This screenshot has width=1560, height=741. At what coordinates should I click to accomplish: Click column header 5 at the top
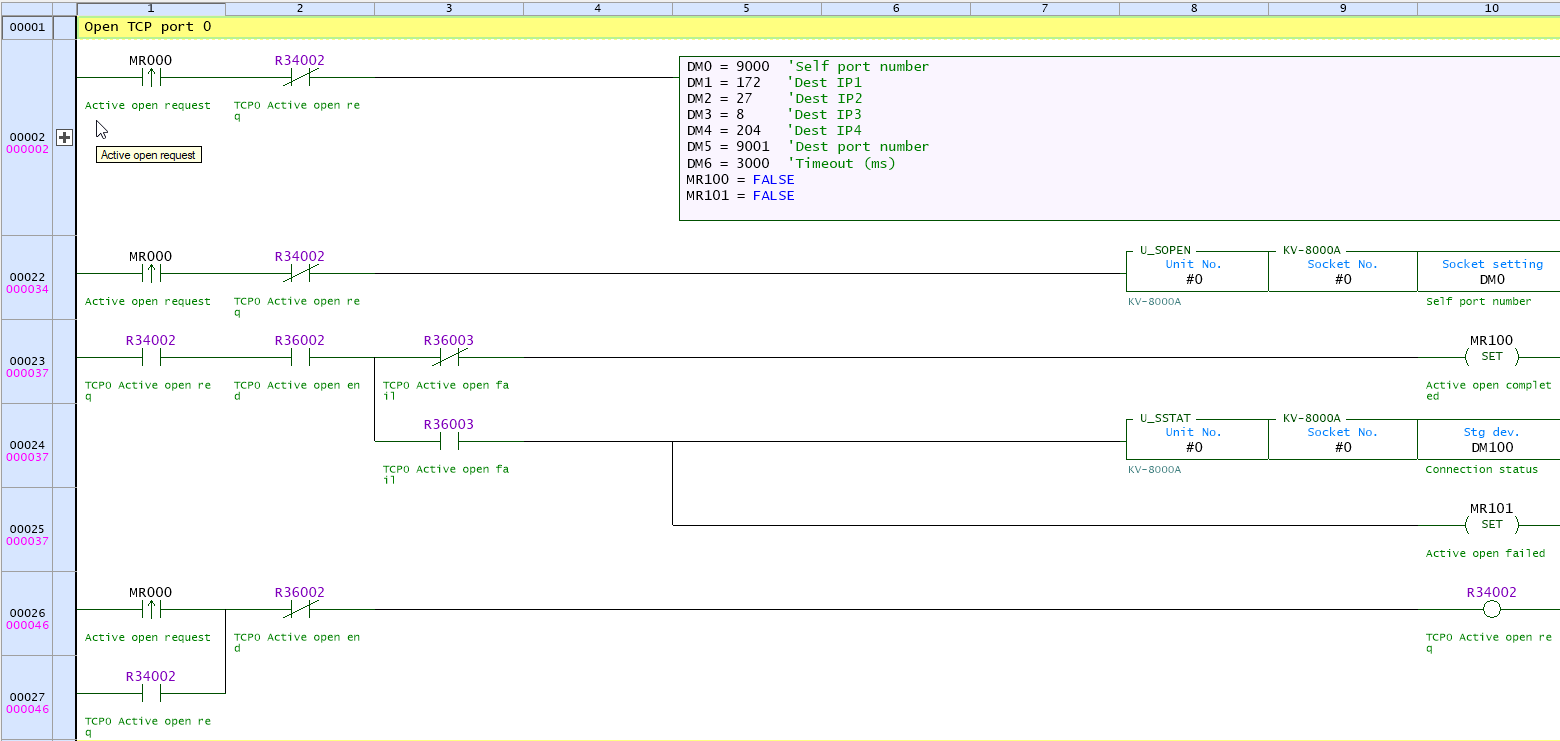pos(746,7)
